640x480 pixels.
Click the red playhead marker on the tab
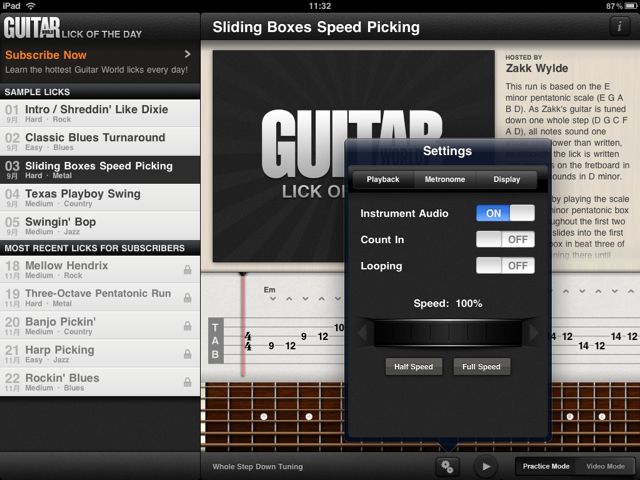pos(243,324)
